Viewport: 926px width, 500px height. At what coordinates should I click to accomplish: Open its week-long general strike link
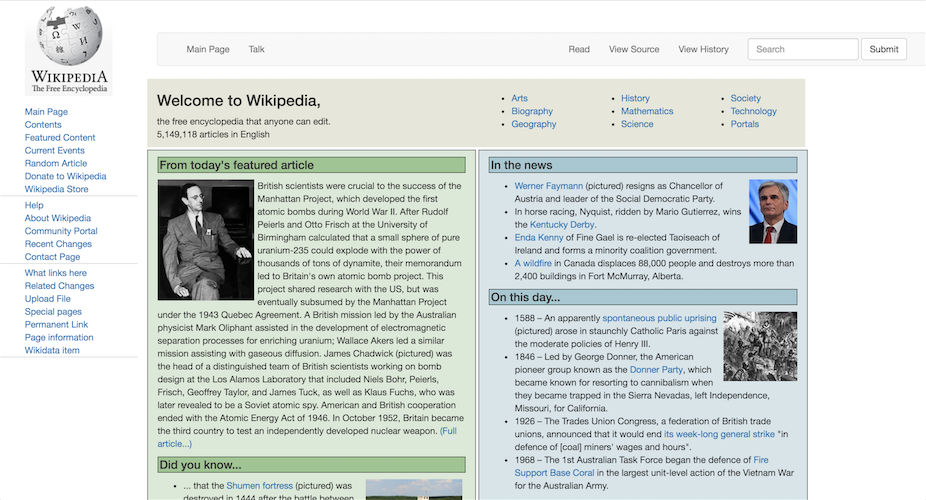click(719, 434)
